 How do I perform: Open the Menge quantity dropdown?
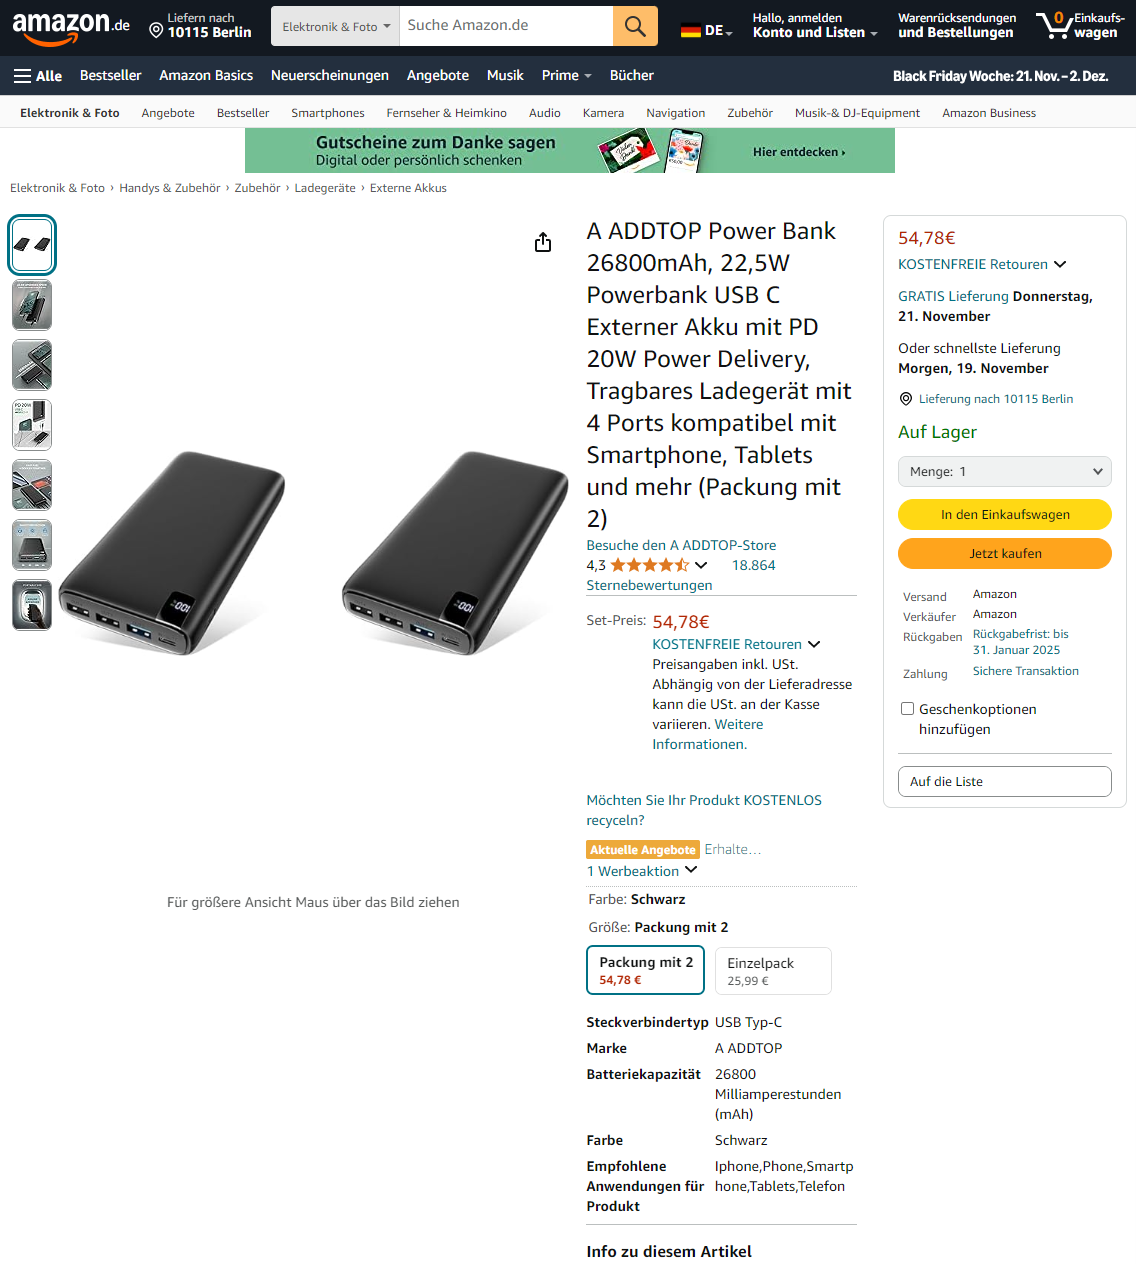coord(1005,471)
